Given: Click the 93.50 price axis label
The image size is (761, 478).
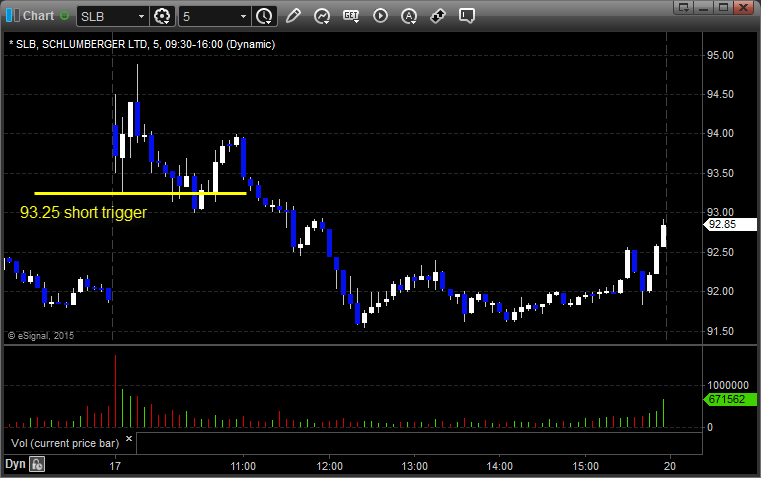Looking at the screenshot, I should click(720, 173).
